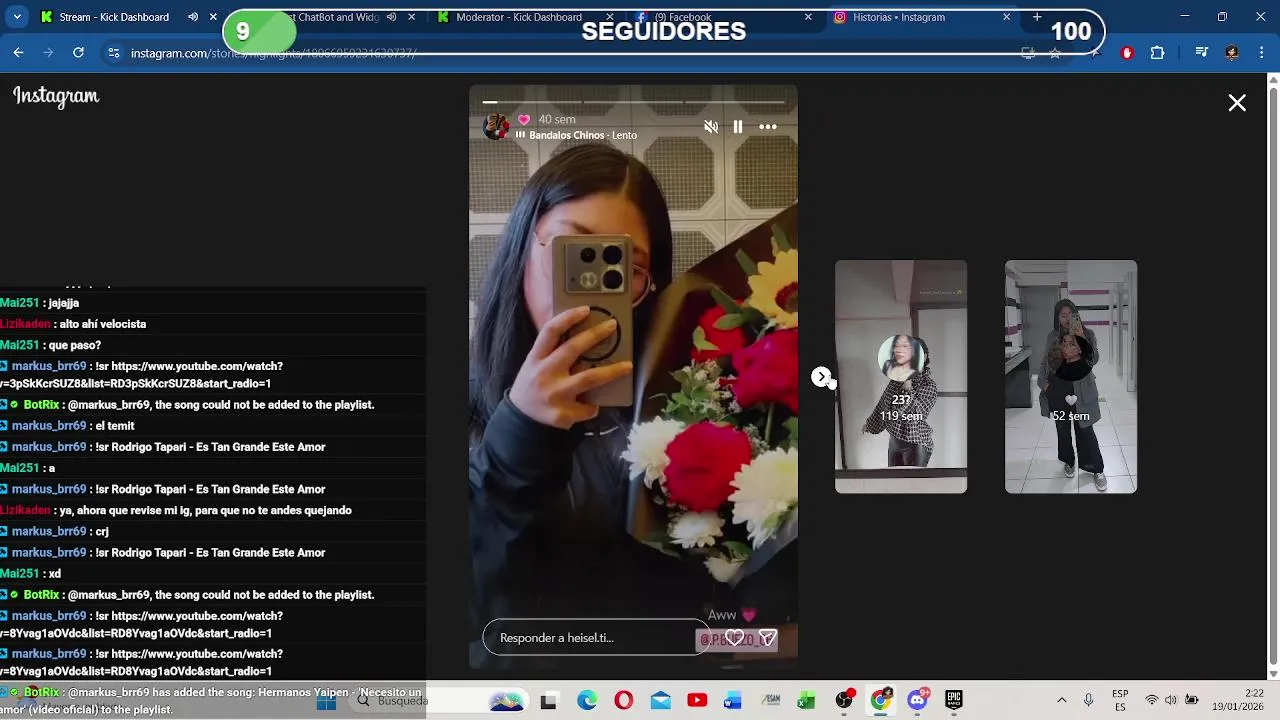Viewport: 1280px width, 720px height.
Task: Click the story progress bar
Action: pos(634,102)
